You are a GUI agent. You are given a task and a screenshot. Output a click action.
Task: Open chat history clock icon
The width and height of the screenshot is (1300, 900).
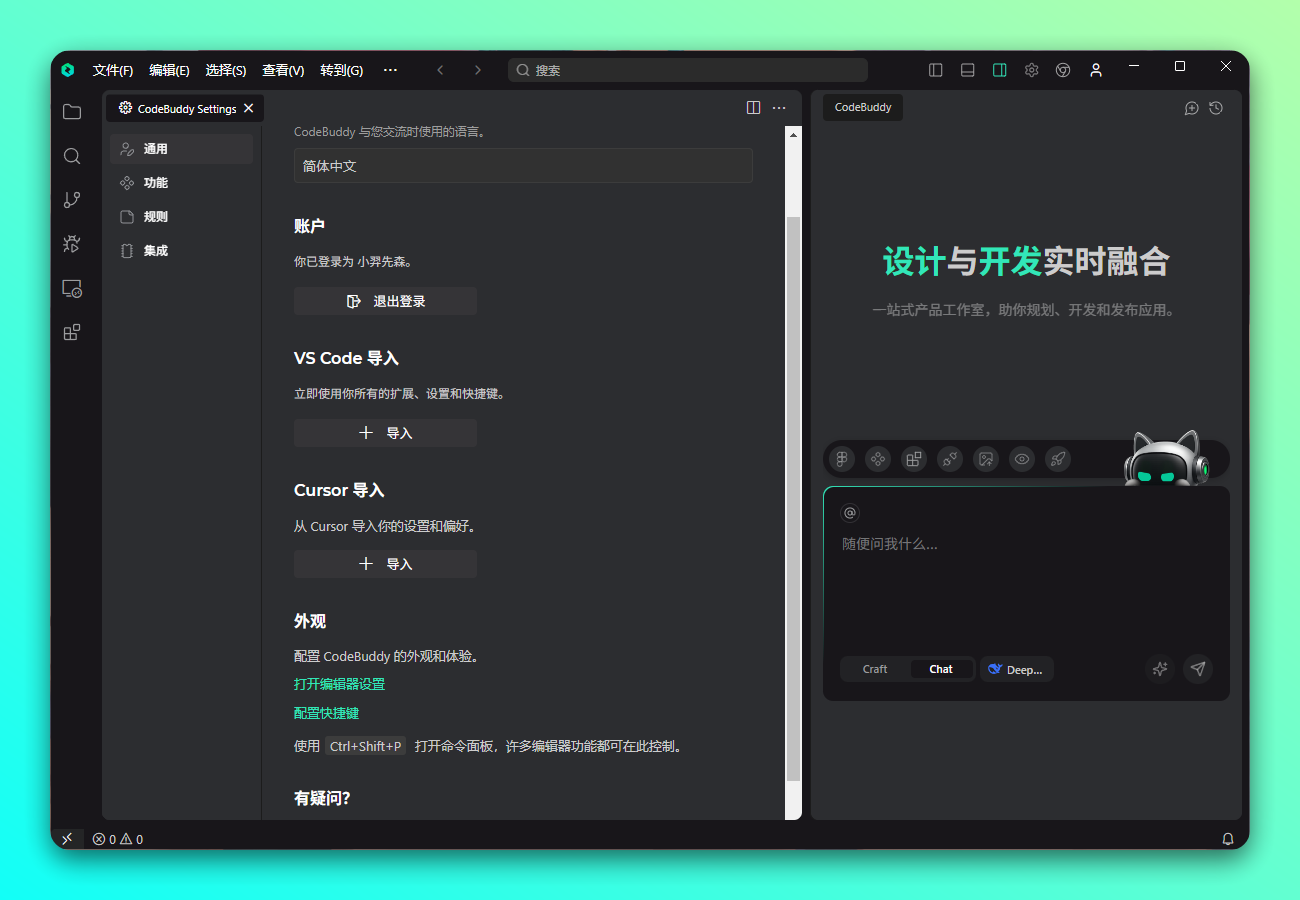(x=1216, y=108)
